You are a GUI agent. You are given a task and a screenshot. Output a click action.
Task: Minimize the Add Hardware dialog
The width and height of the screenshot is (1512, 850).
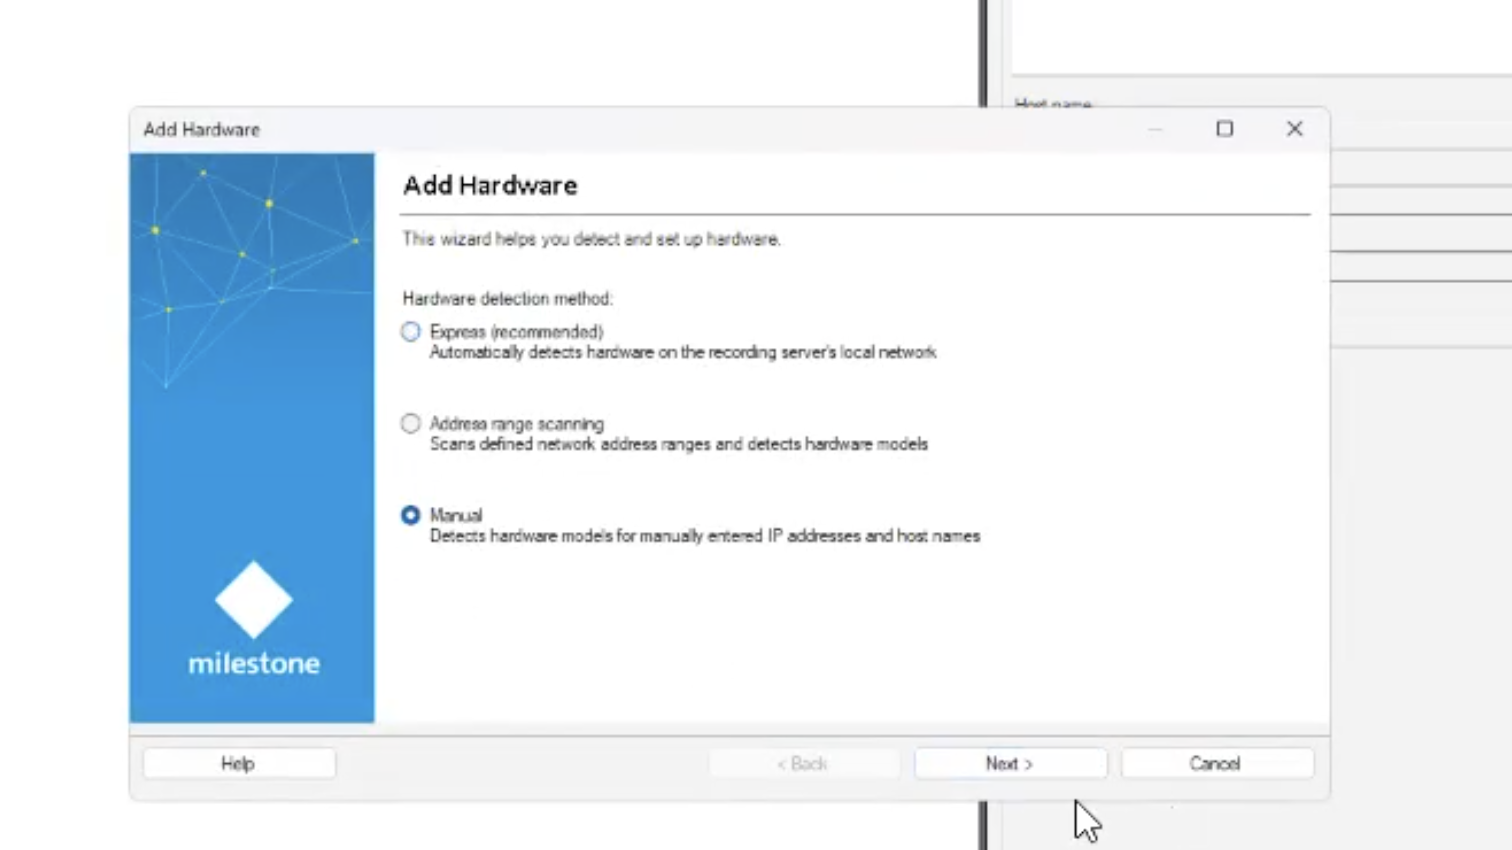[1155, 129]
